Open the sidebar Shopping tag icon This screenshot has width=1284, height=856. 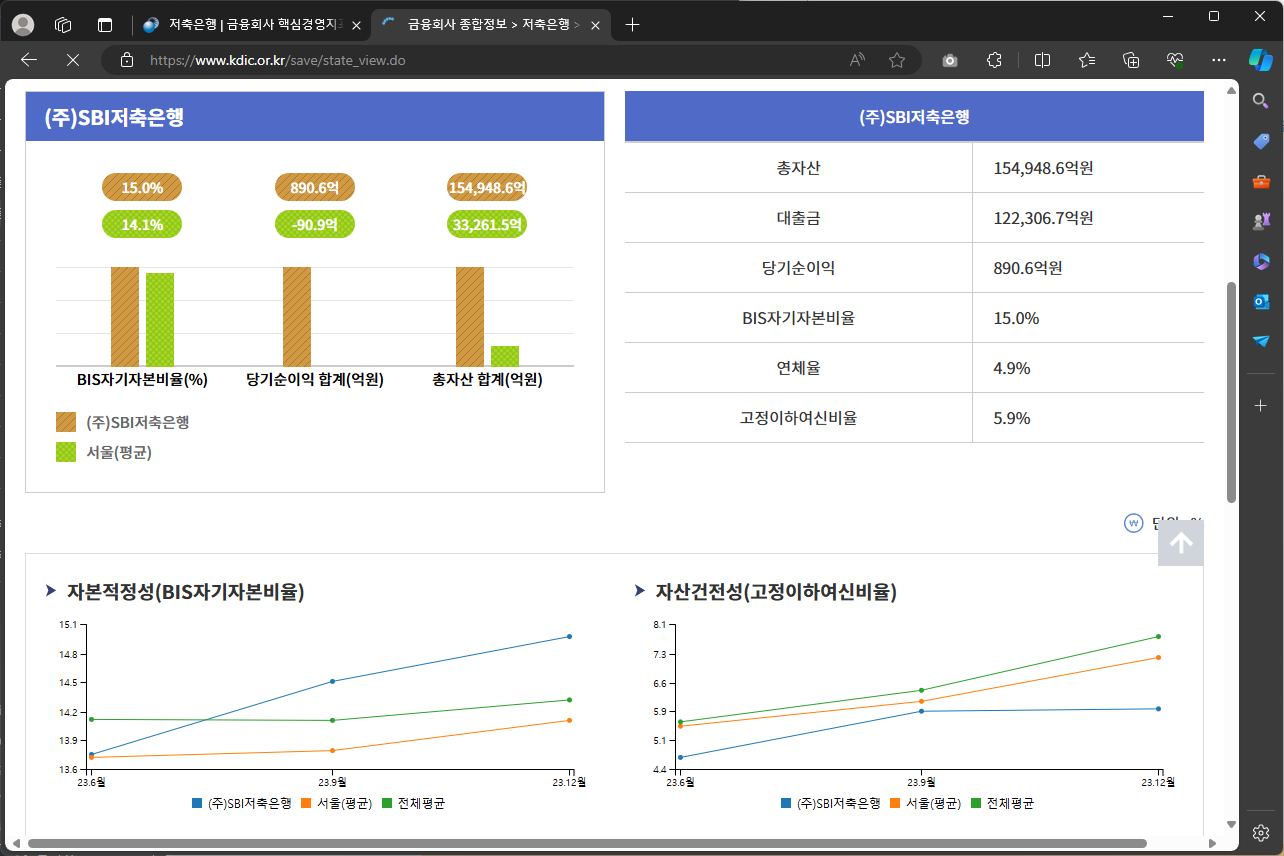tap(1261, 141)
